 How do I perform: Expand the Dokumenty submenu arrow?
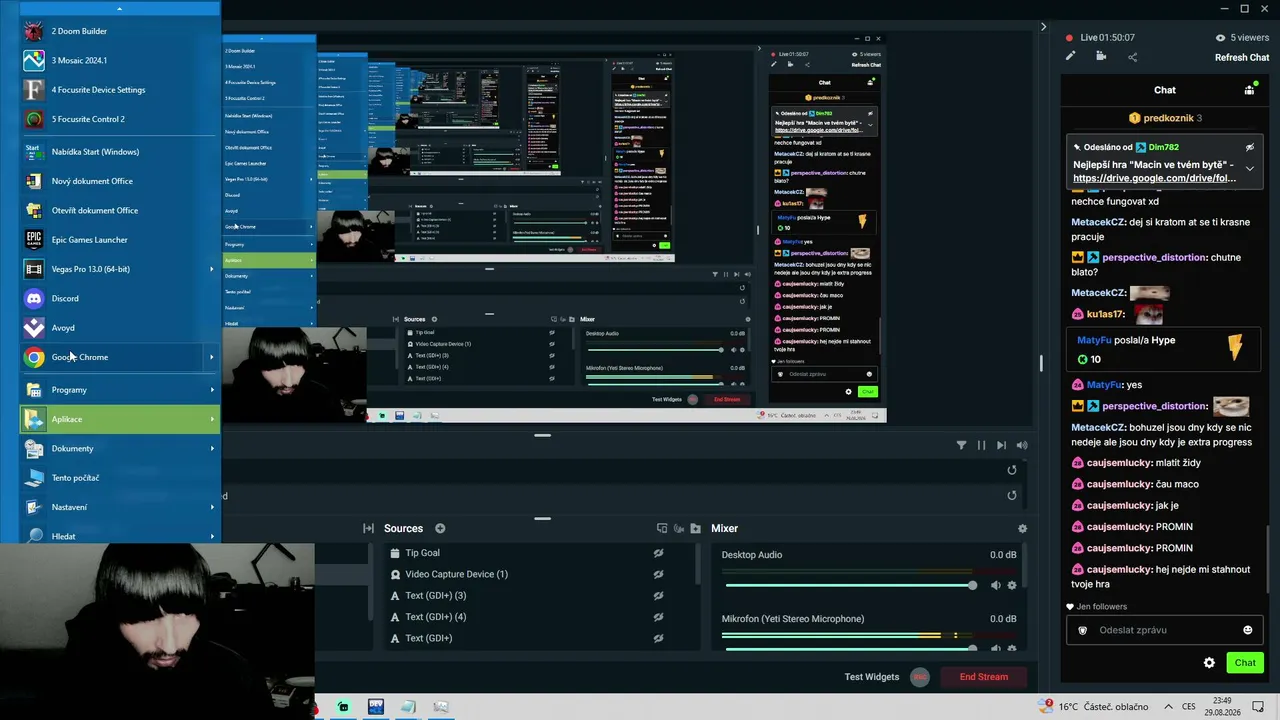[x=212, y=449]
